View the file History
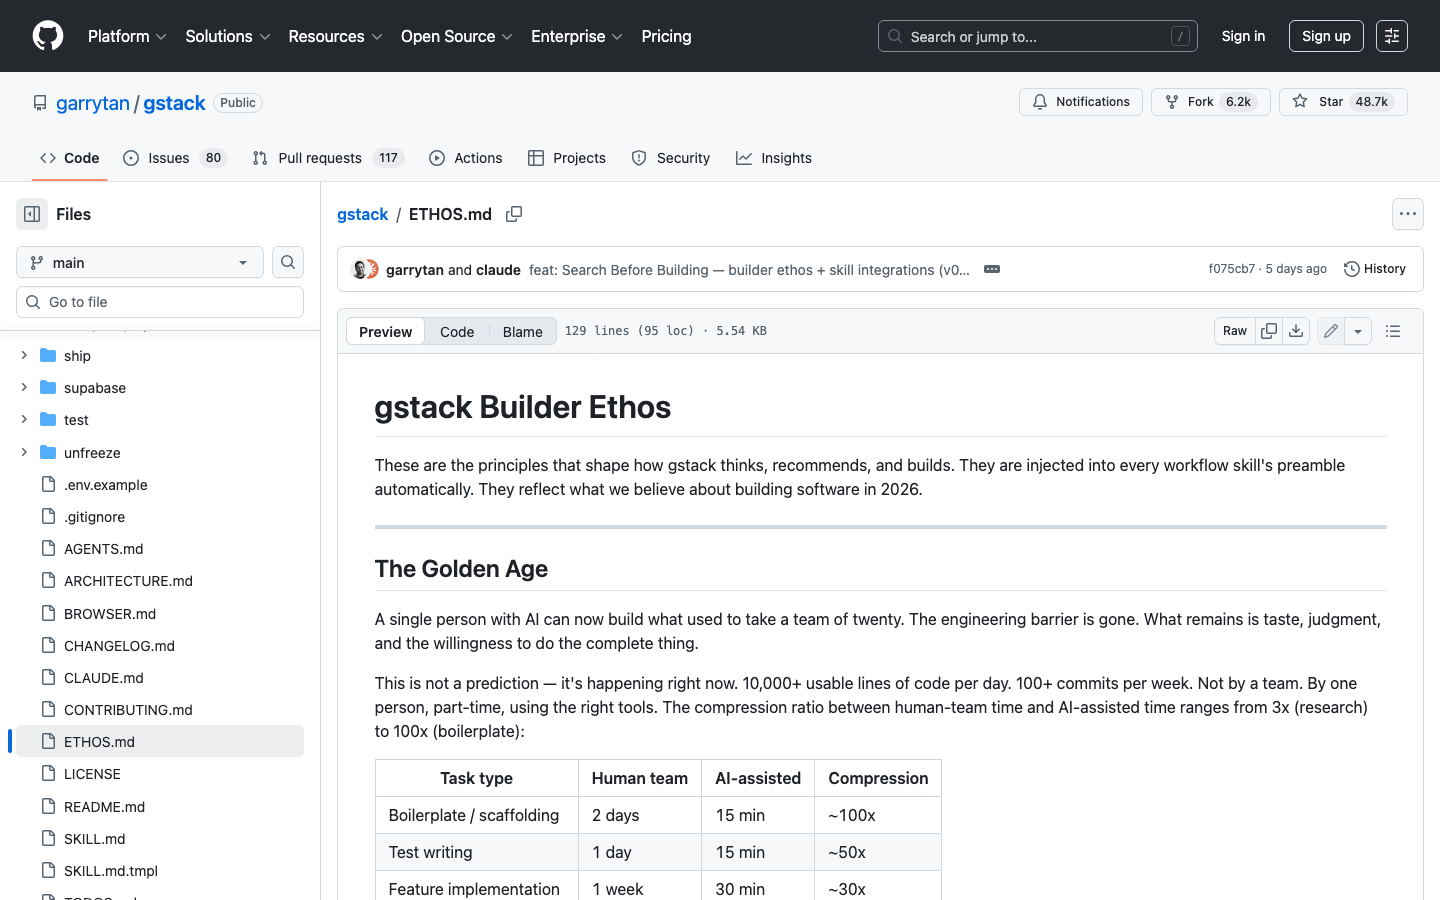The height and width of the screenshot is (900, 1440). (1375, 269)
